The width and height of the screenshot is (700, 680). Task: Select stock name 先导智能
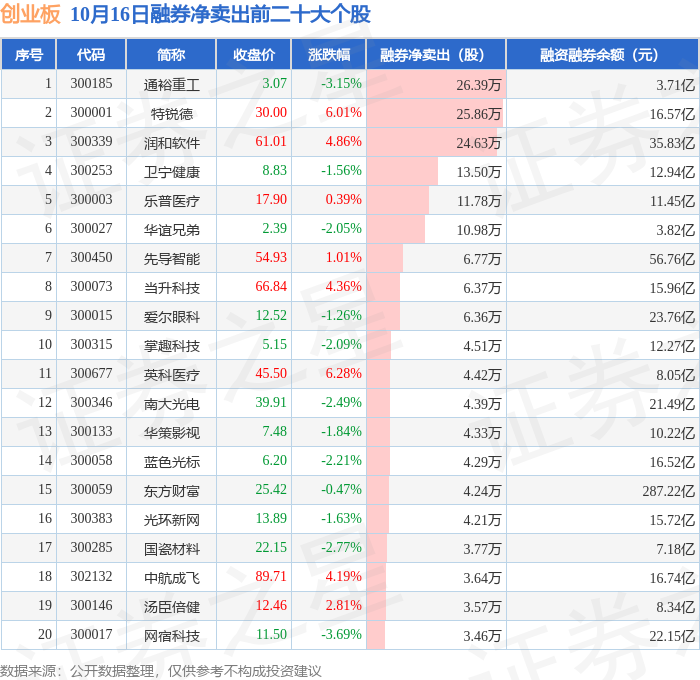point(171,259)
